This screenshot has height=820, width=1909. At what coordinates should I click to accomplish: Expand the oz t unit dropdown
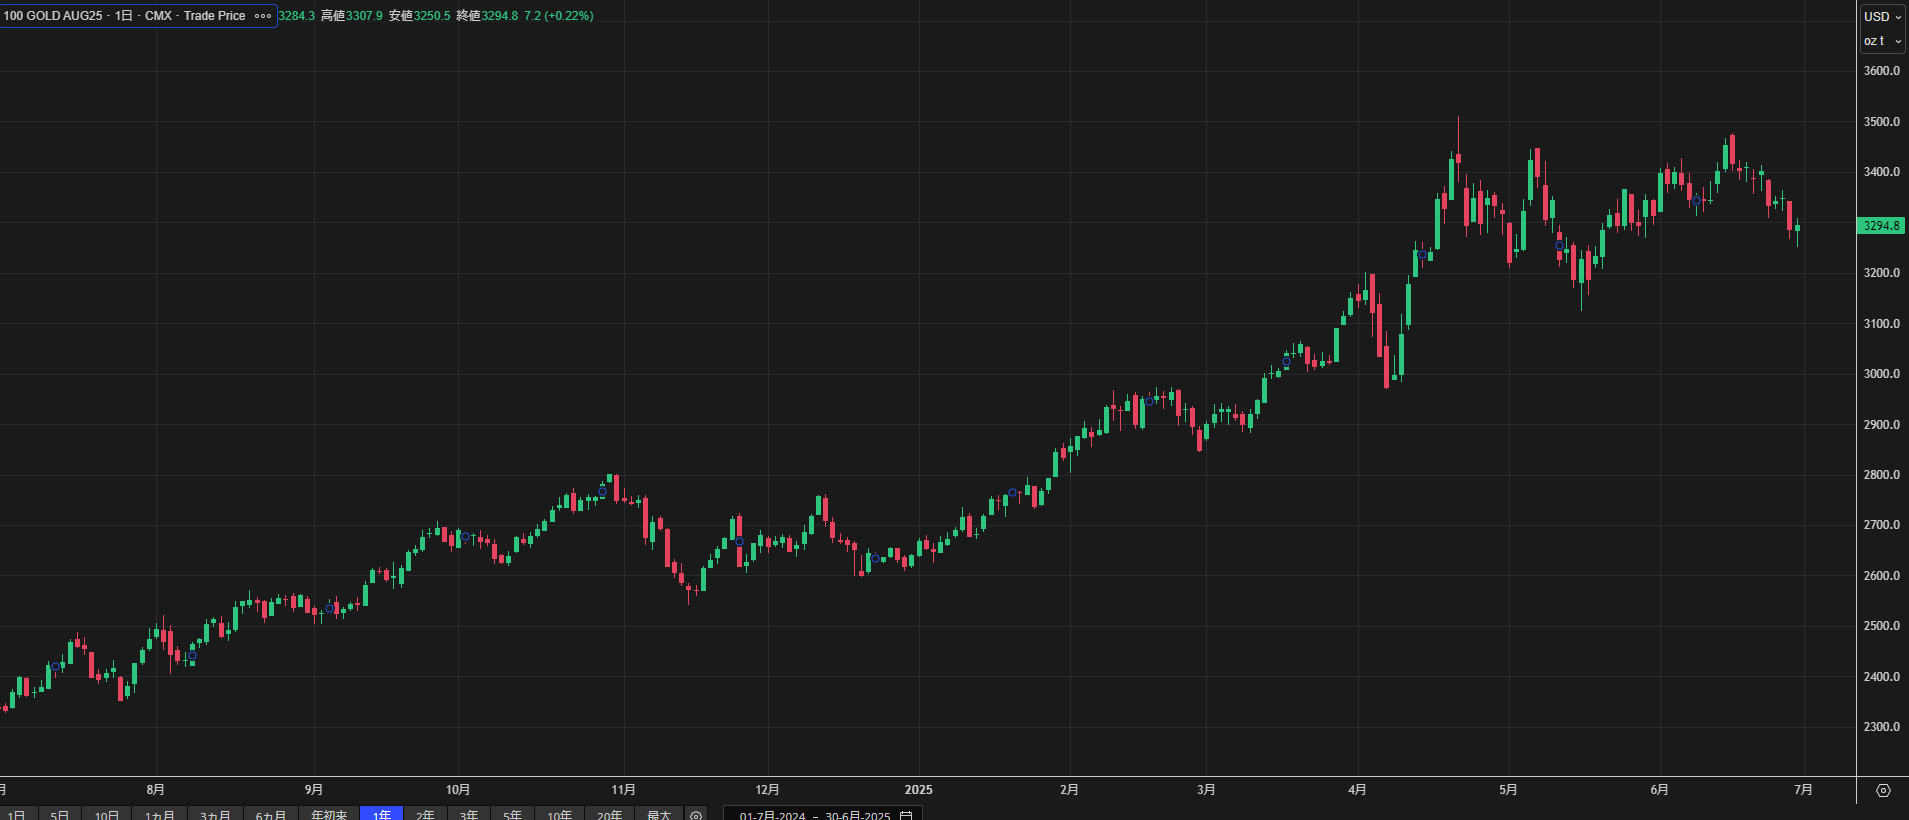coord(1882,41)
